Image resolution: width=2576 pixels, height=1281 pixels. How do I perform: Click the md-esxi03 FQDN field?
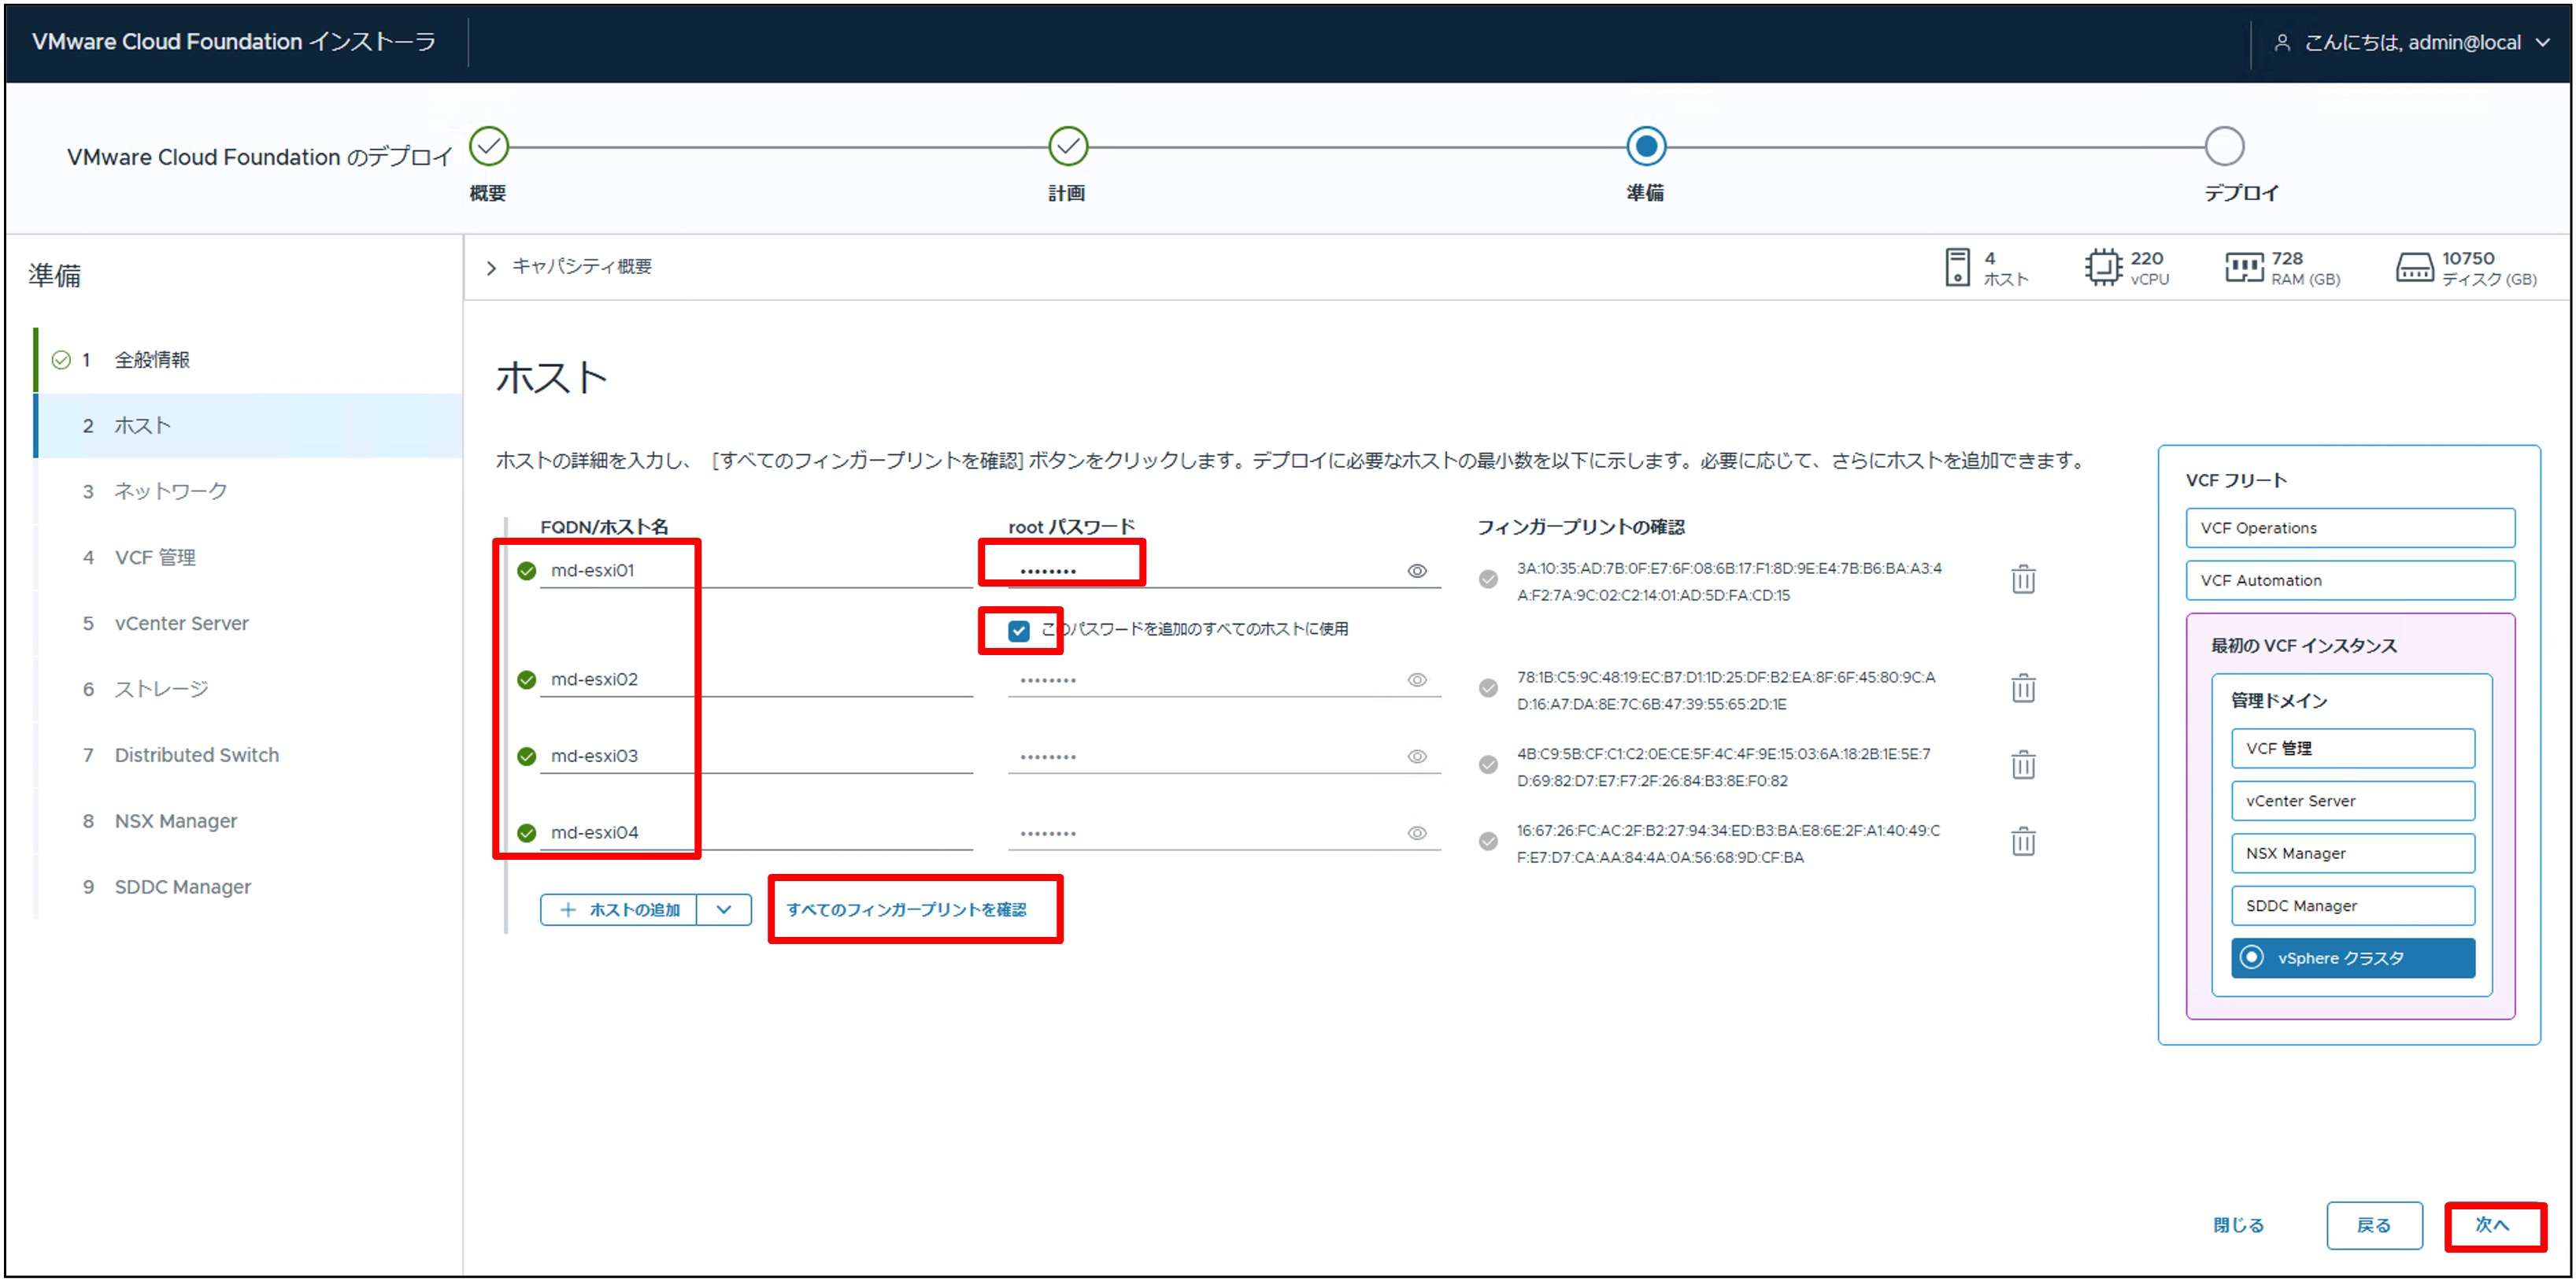tap(756, 757)
